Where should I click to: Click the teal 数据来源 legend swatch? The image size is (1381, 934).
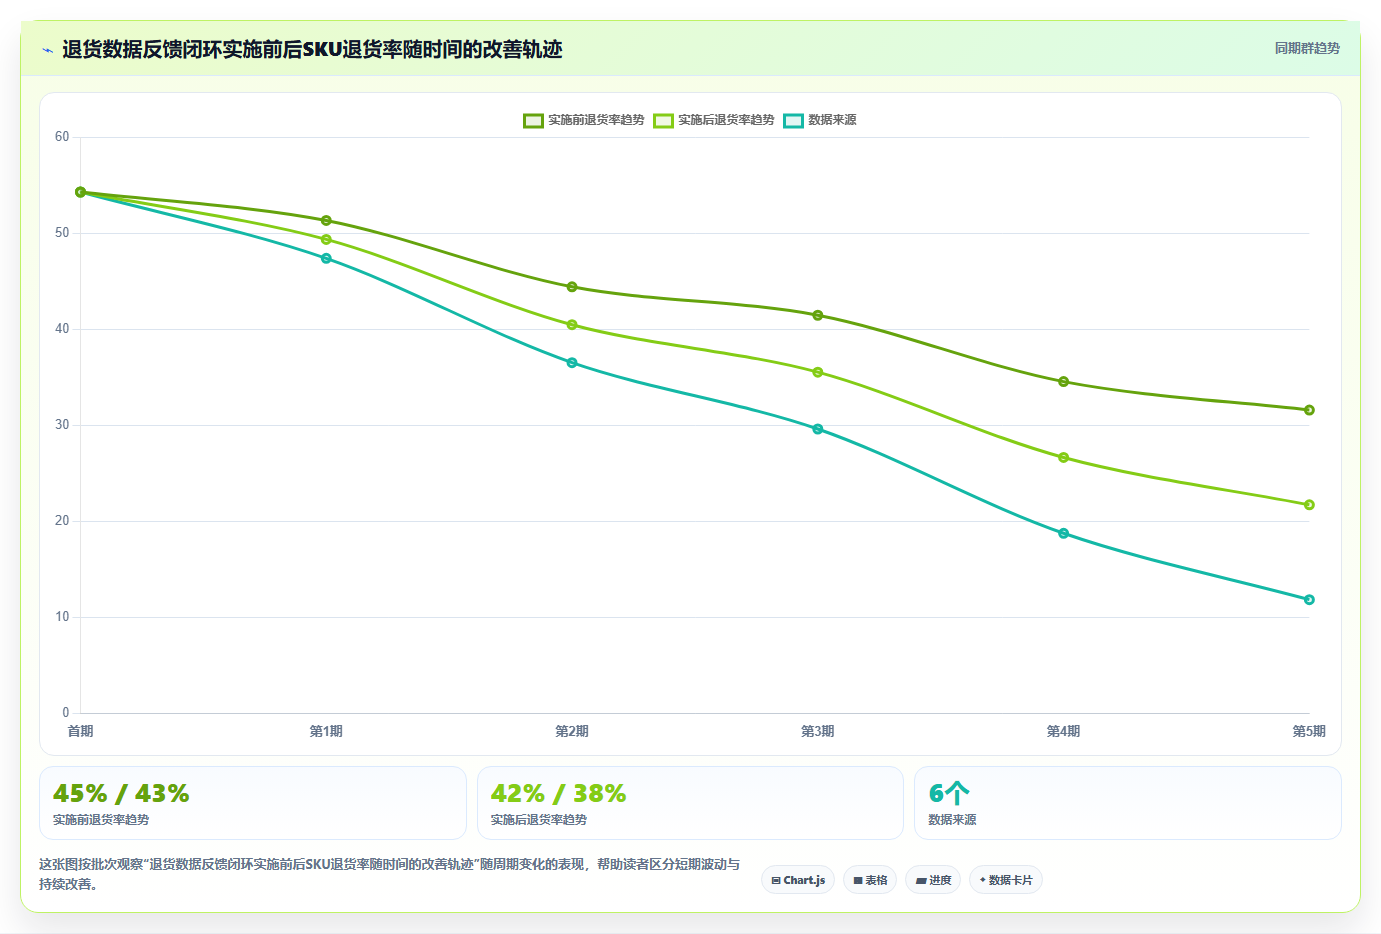[793, 121]
